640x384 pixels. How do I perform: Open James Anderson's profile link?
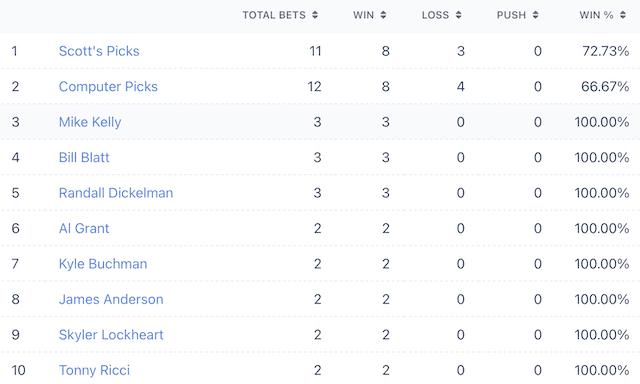[x=111, y=300]
